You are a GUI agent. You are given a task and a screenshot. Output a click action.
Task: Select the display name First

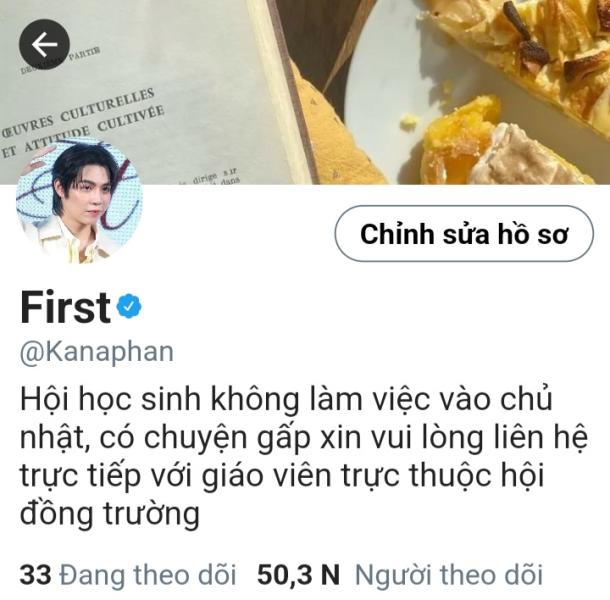click(65, 307)
